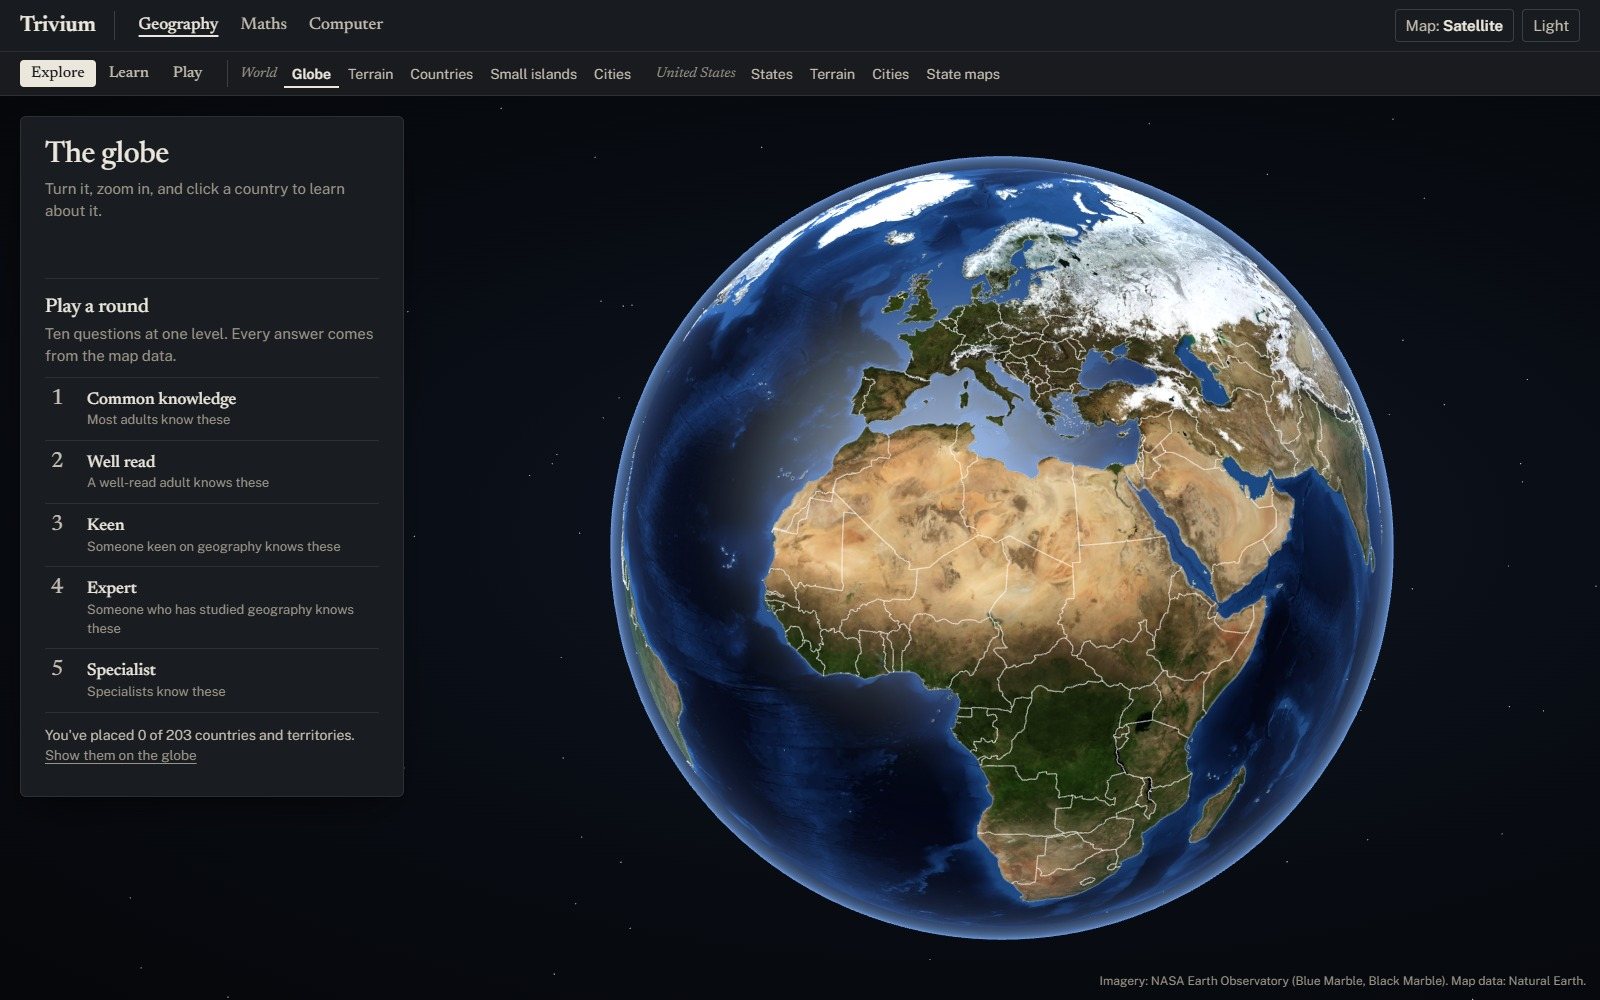Toggle the Map: Satellite style button
1600x1000 pixels.
pos(1454,26)
